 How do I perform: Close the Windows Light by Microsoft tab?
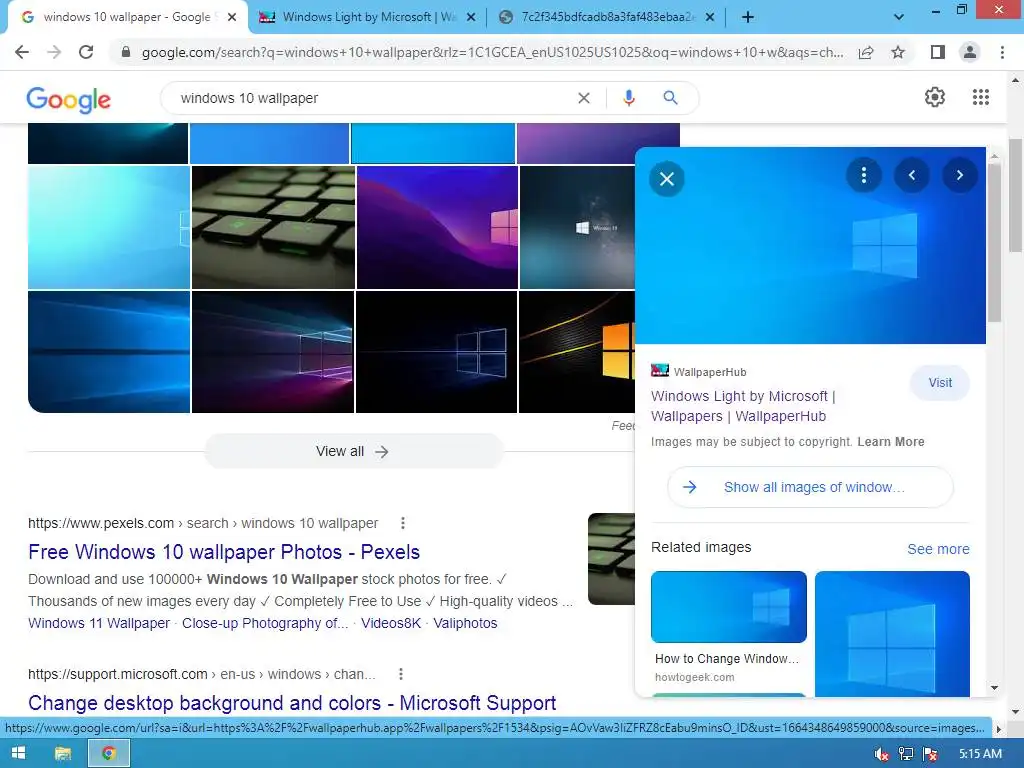click(x=471, y=17)
